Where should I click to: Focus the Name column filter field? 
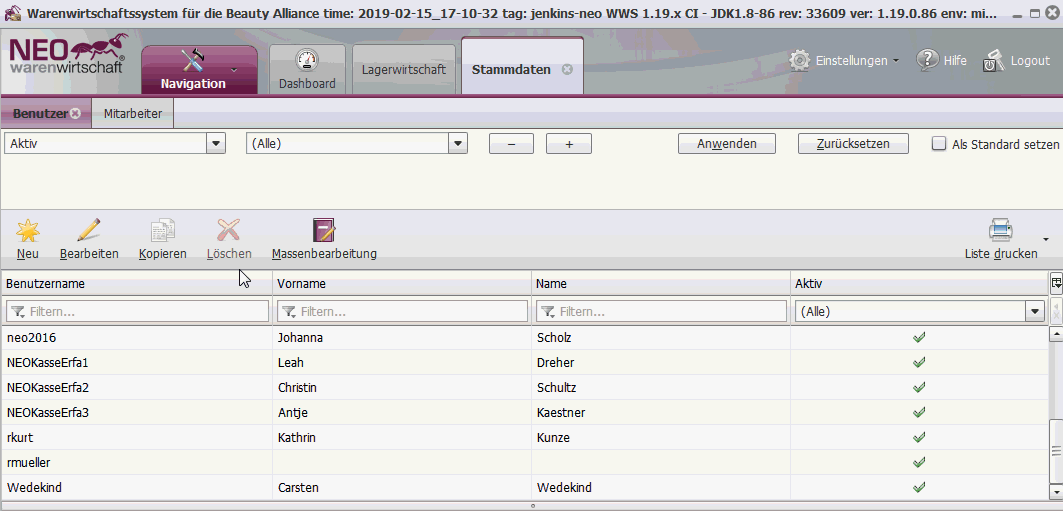click(661, 311)
